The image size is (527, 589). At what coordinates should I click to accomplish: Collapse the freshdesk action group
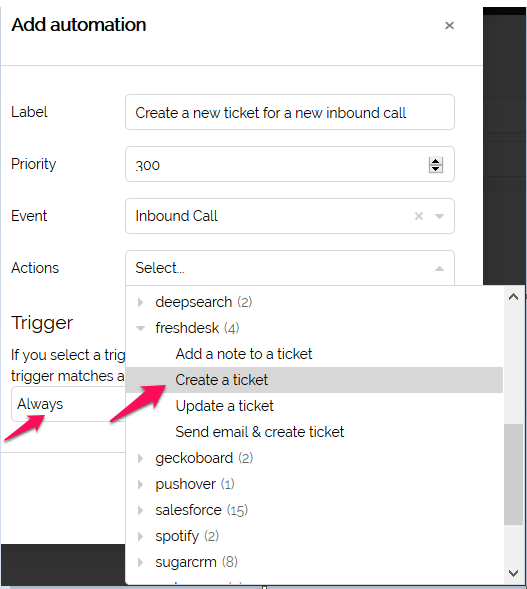pos(140,328)
